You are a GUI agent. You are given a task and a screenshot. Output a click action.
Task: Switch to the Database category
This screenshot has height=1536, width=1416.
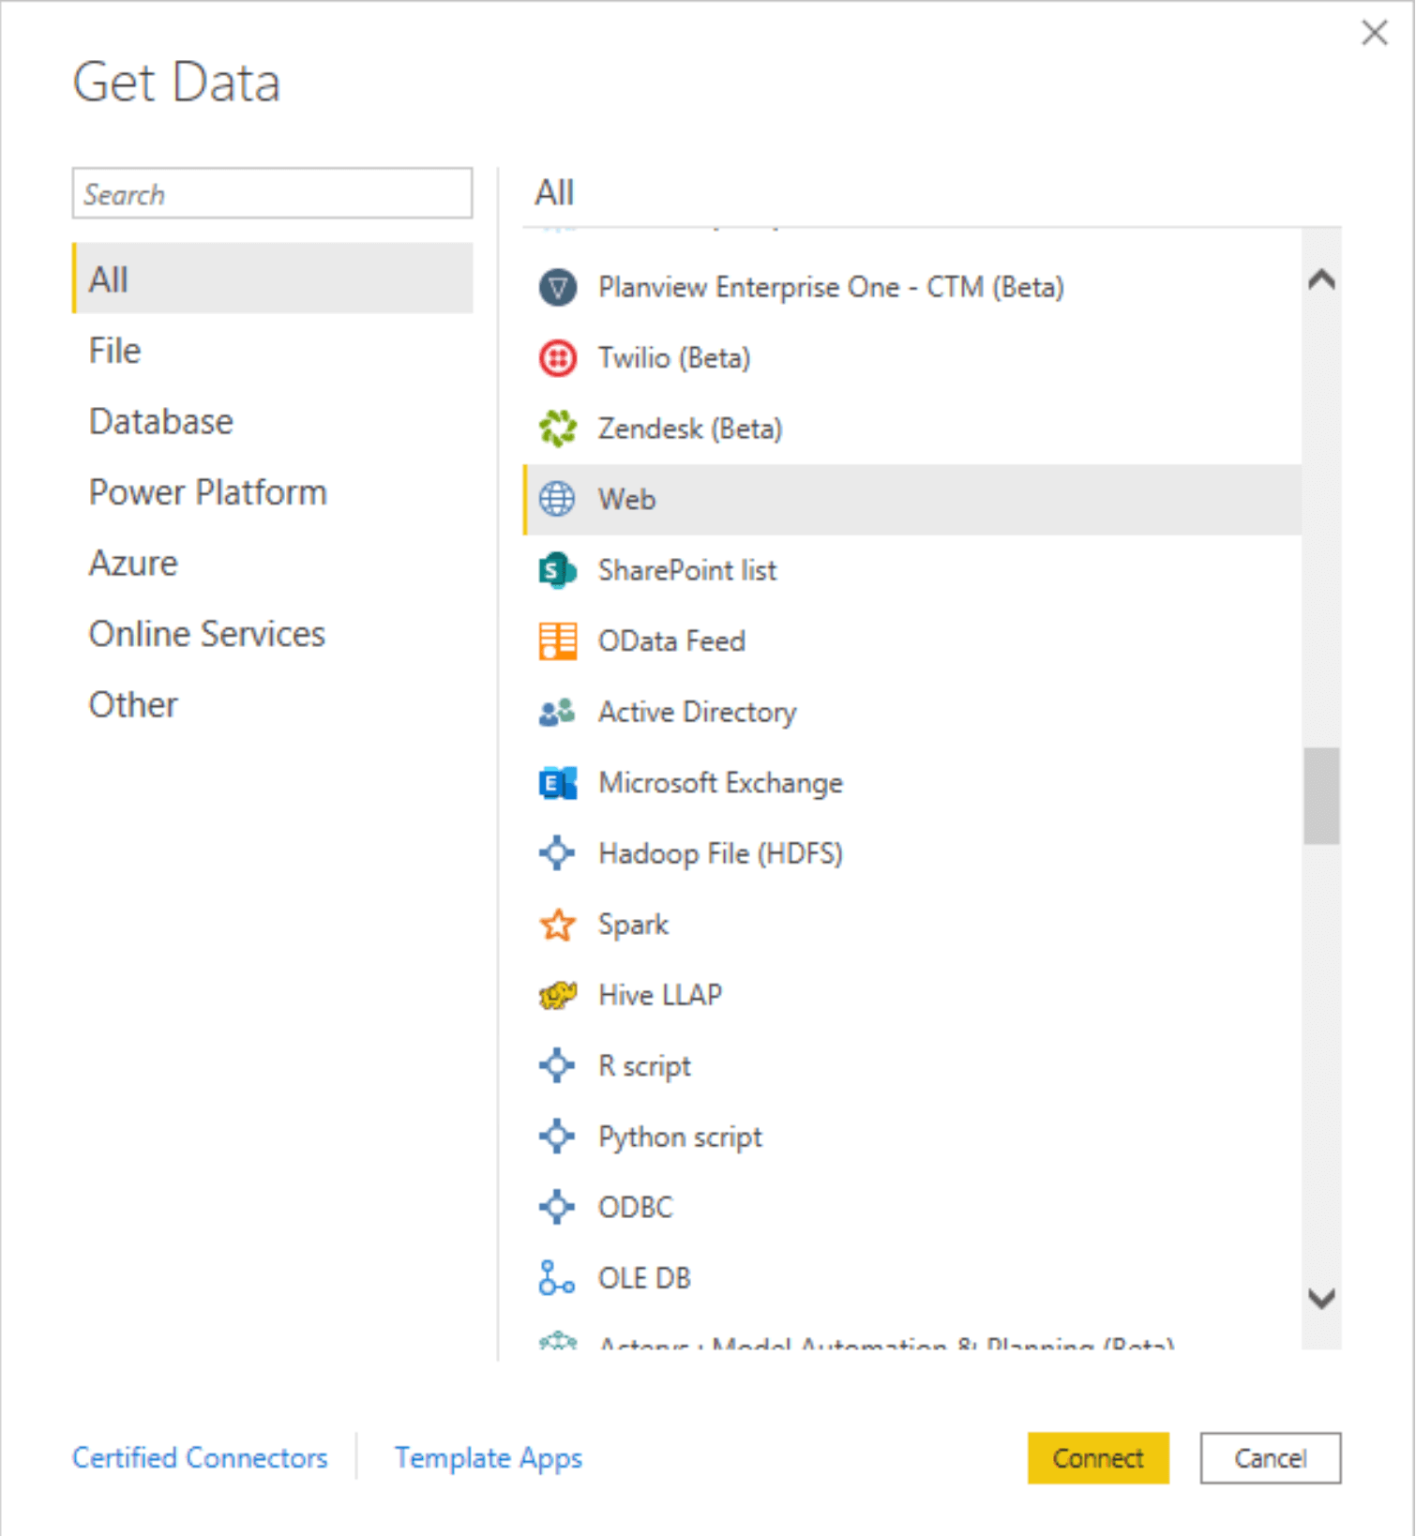160,421
